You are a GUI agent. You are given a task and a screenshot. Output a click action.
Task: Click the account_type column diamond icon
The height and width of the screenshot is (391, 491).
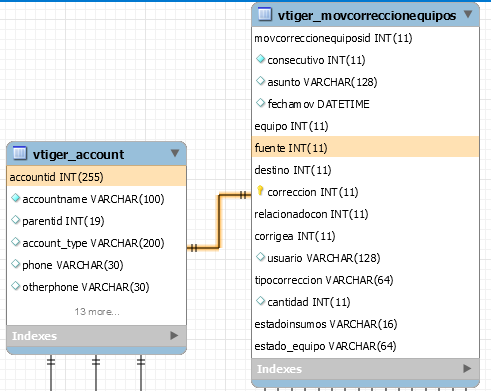point(15,242)
